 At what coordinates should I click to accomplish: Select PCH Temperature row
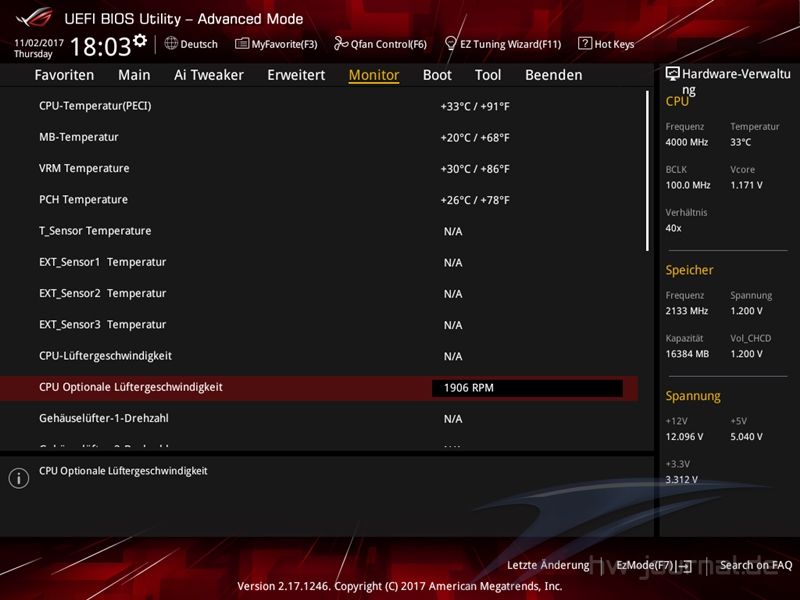[x=319, y=199]
